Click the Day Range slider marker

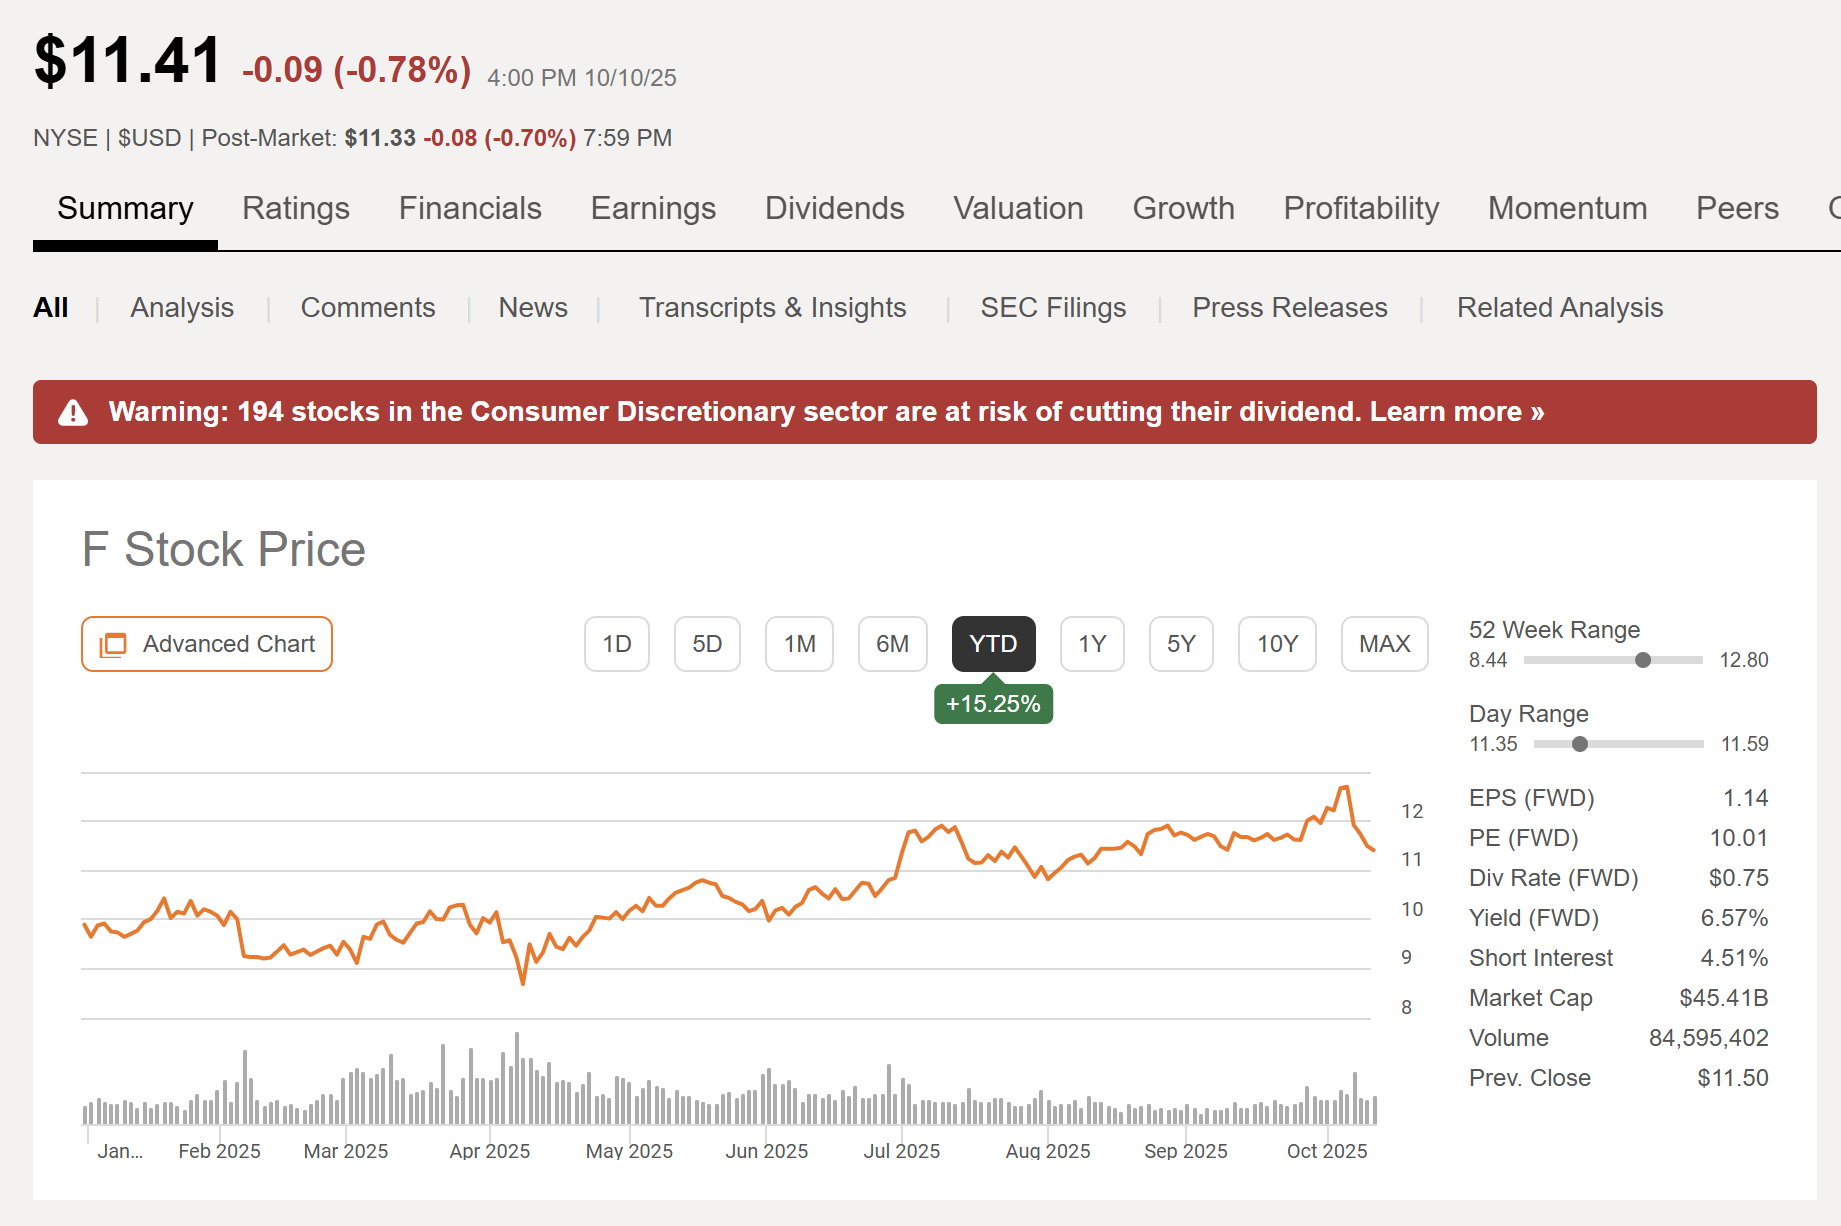[x=1579, y=744]
